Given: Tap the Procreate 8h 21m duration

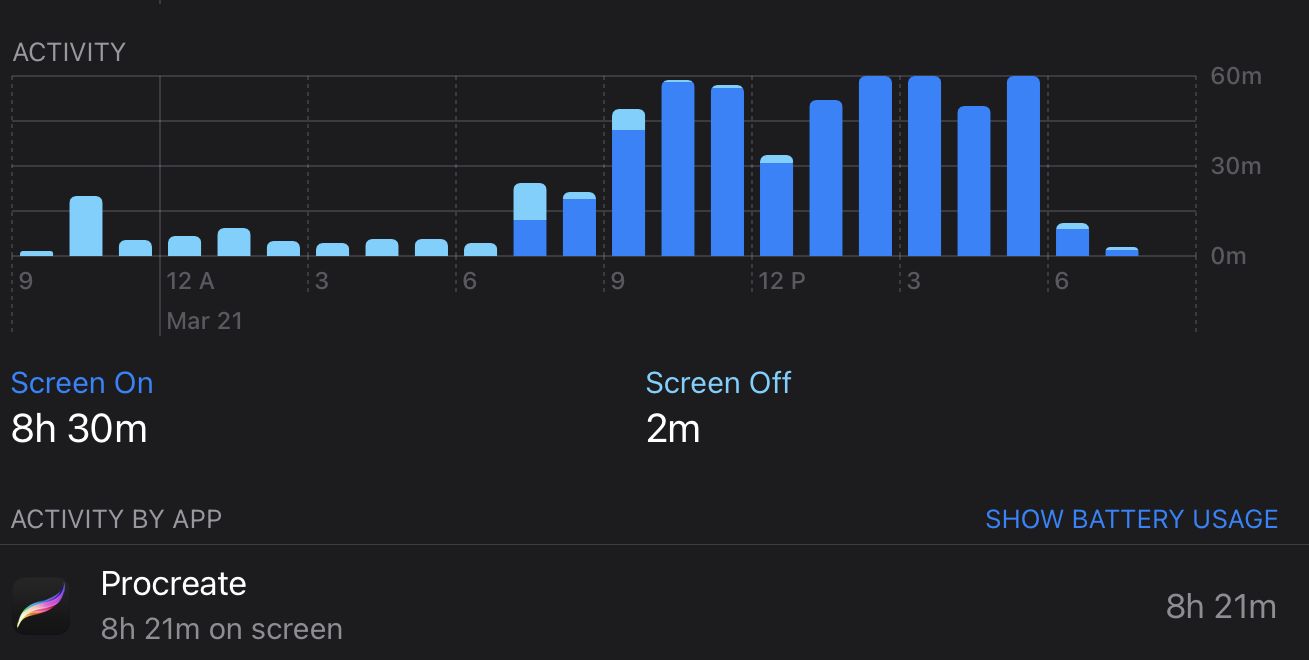Looking at the screenshot, I should (x=1221, y=606).
